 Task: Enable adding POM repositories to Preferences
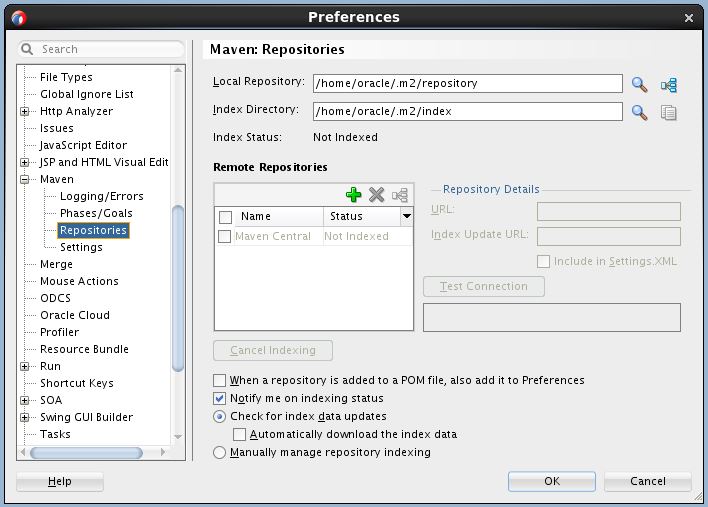[220, 381]
